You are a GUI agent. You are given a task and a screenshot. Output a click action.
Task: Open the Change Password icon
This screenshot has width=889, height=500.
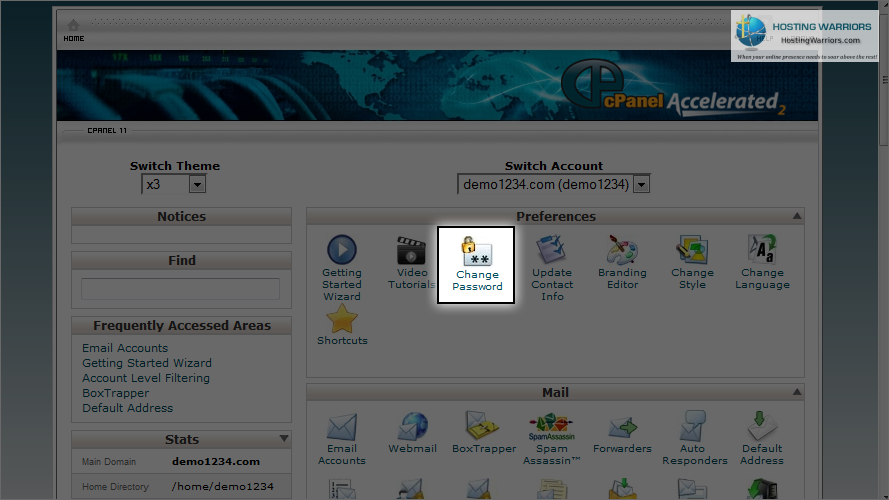[477, 252]
